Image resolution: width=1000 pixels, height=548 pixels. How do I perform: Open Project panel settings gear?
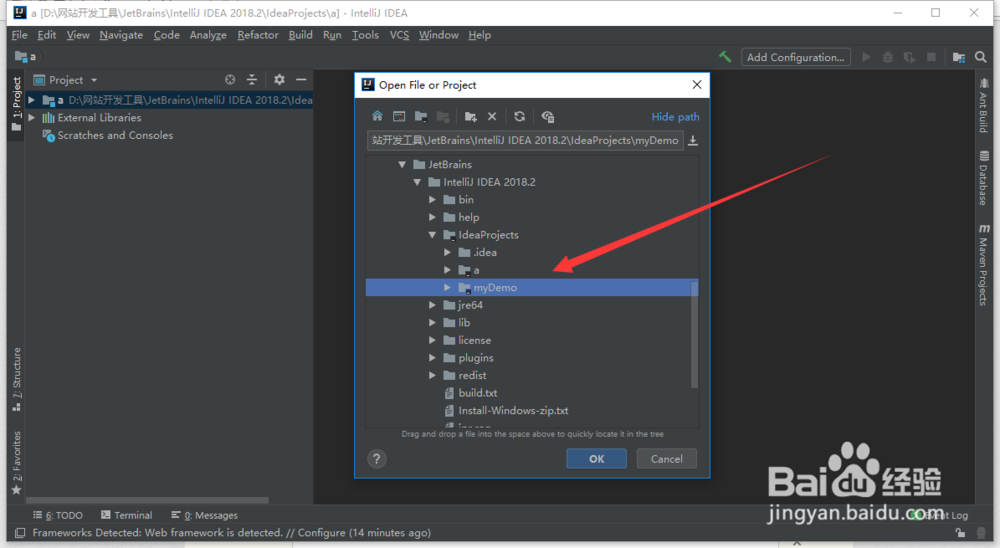(279, 80)
